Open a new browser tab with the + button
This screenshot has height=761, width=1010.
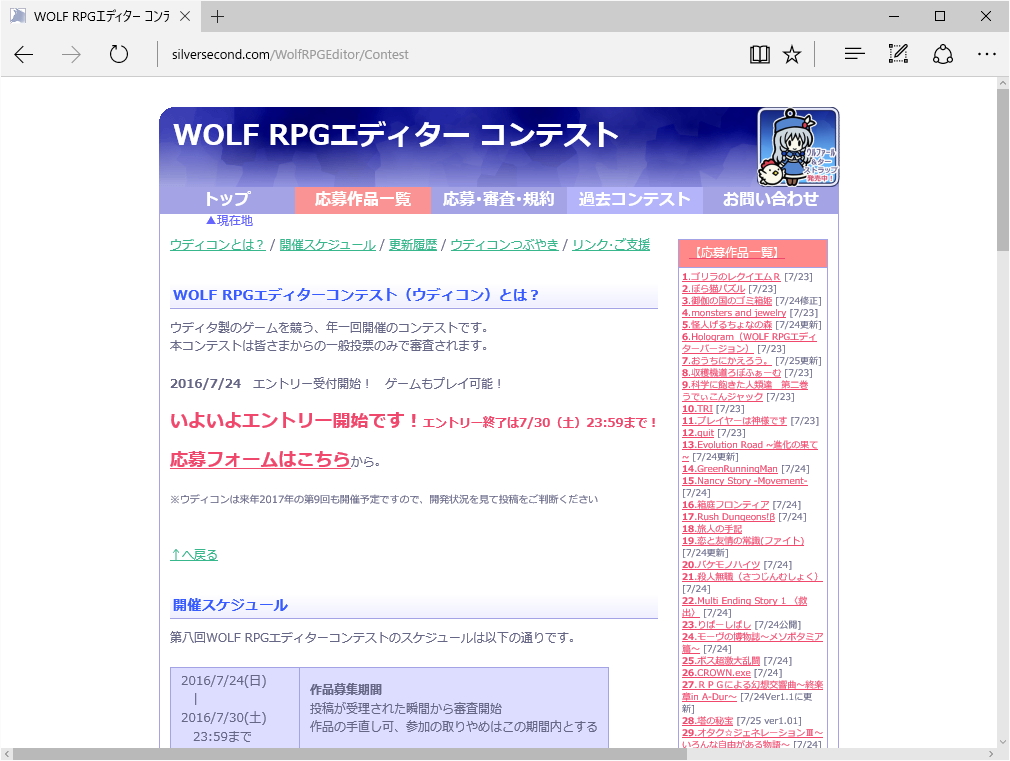(x=218, y=16)
